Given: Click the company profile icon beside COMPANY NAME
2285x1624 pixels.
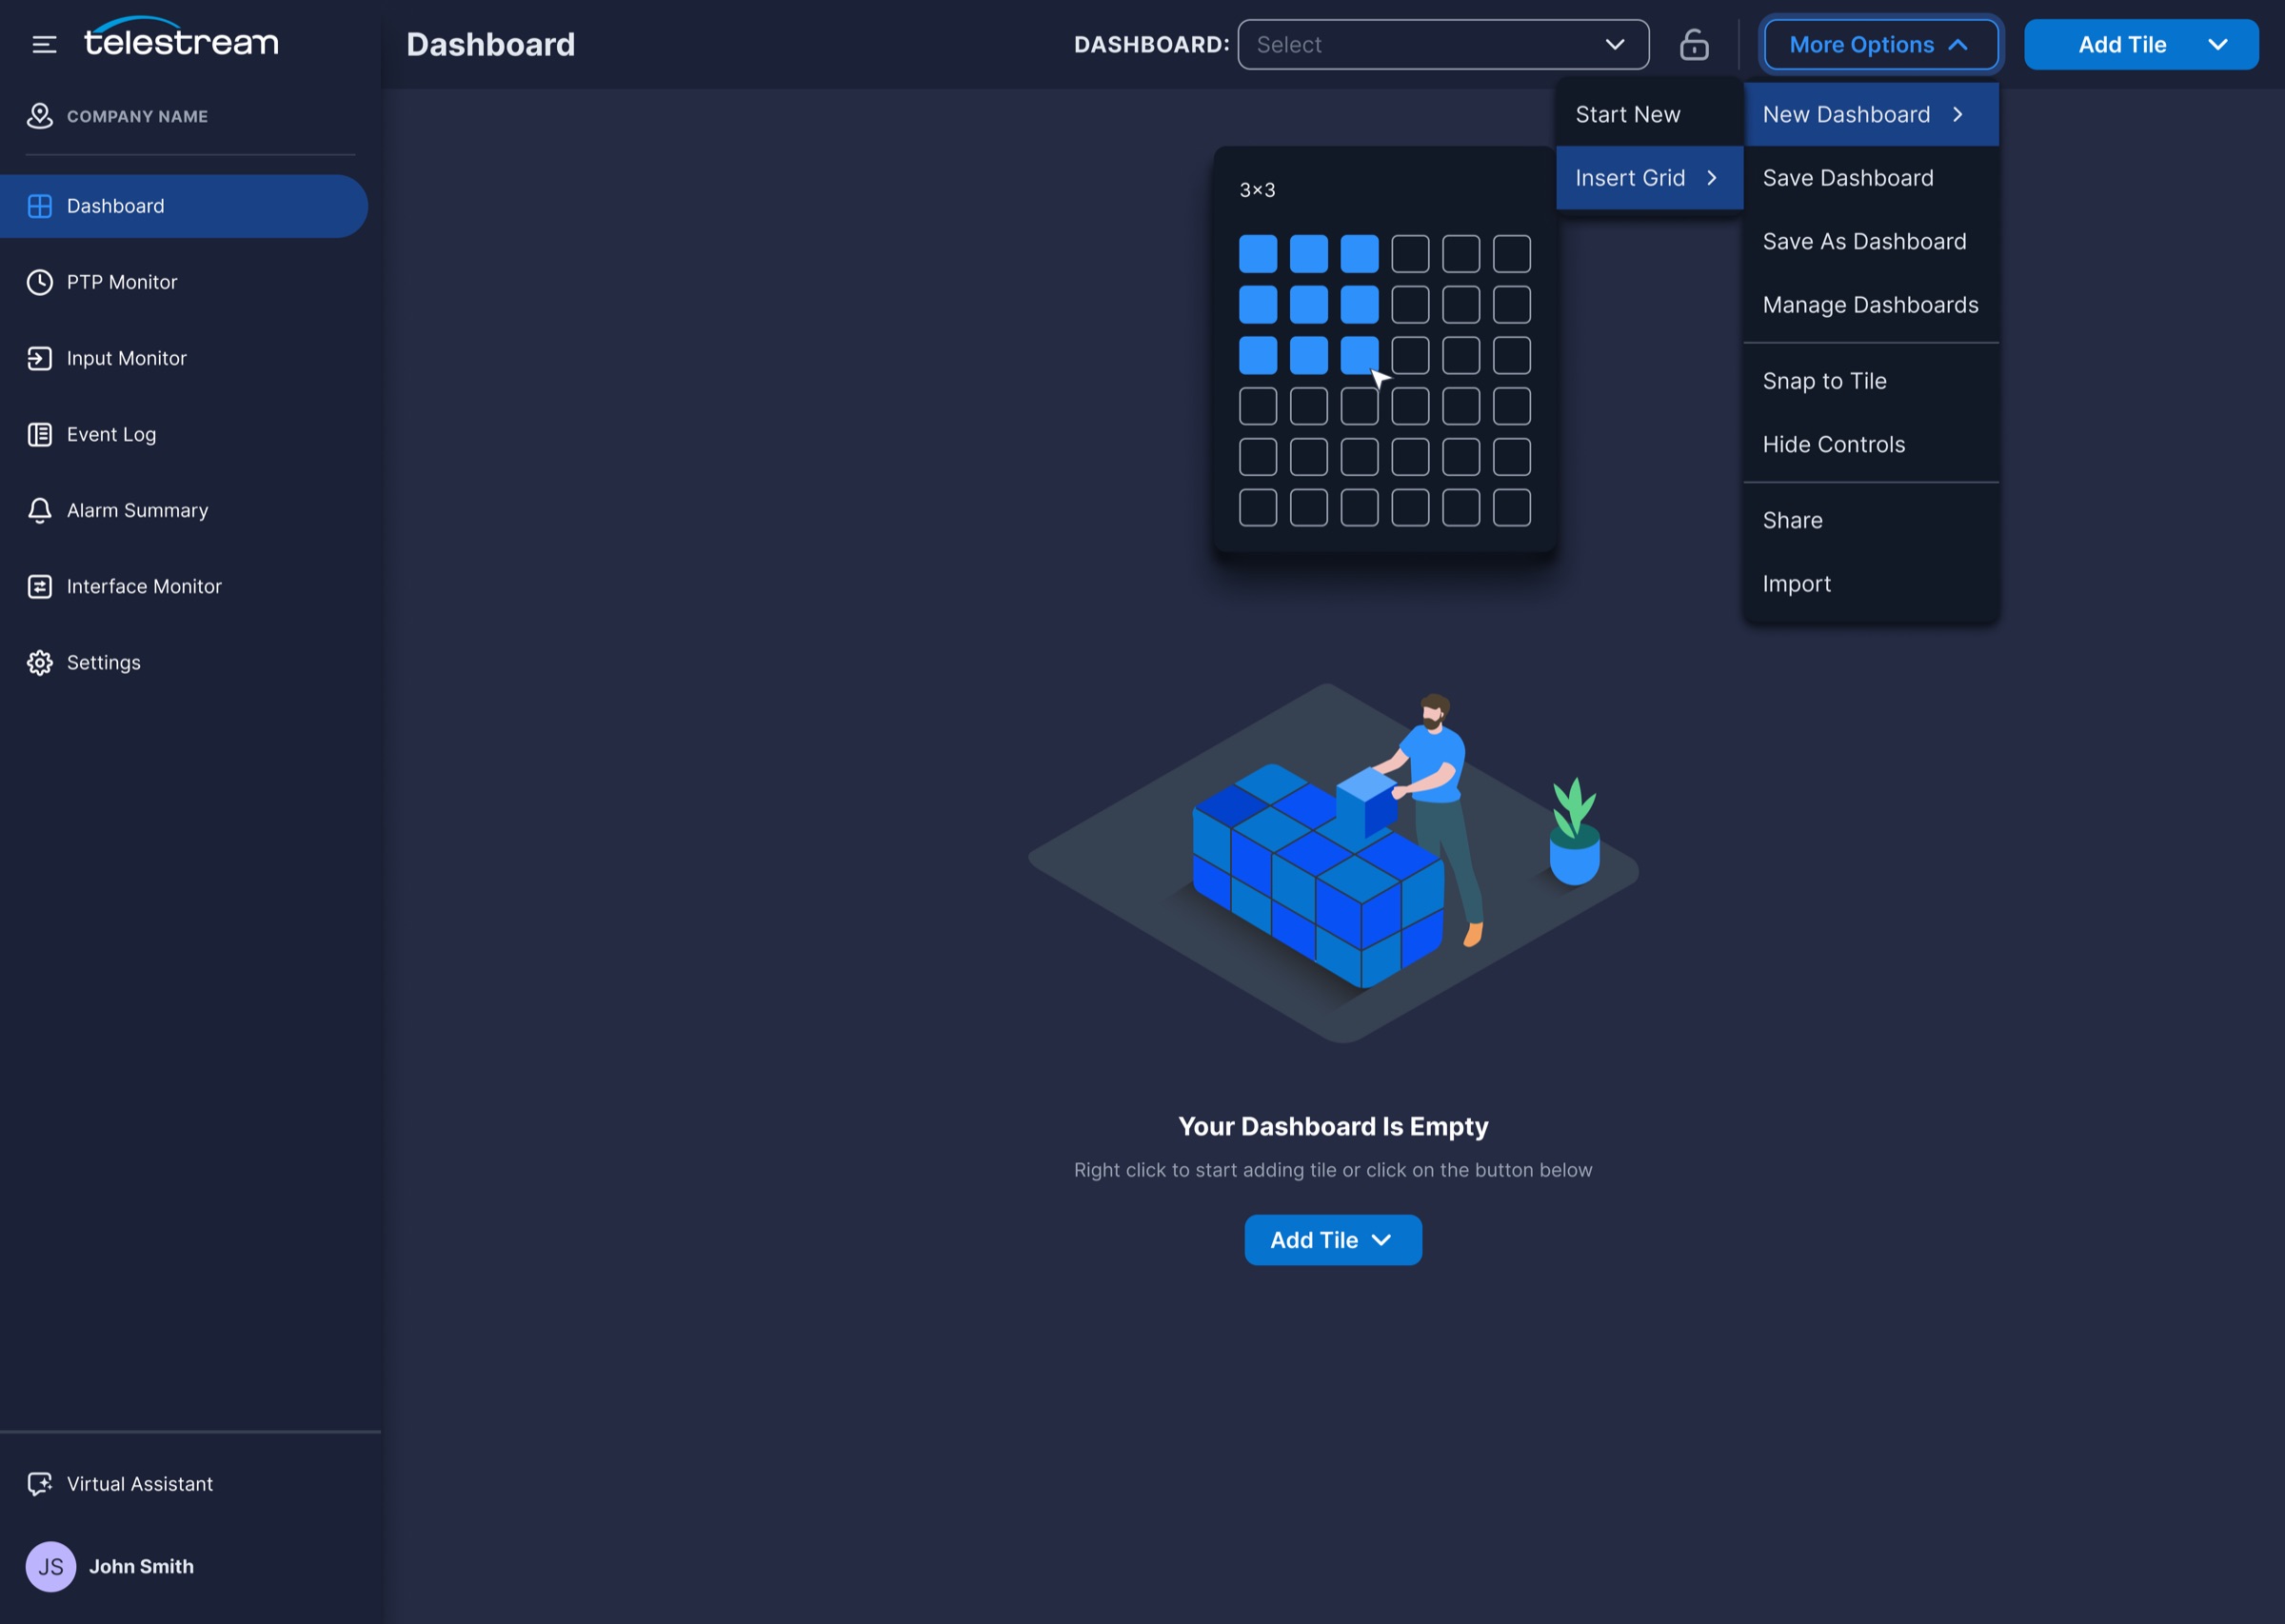Looking at the screenshot, I should (x=39, y=116).
